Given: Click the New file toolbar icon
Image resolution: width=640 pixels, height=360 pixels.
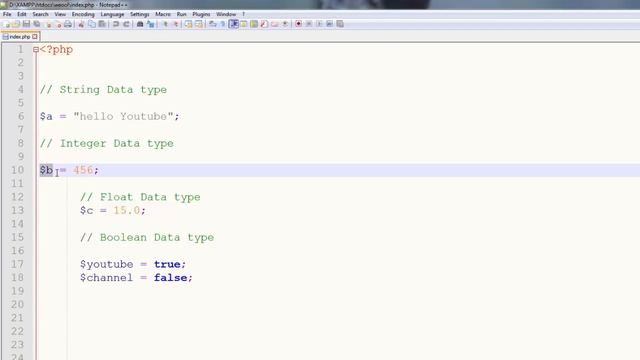Looking at the screenshot, I should pos(6,24).
